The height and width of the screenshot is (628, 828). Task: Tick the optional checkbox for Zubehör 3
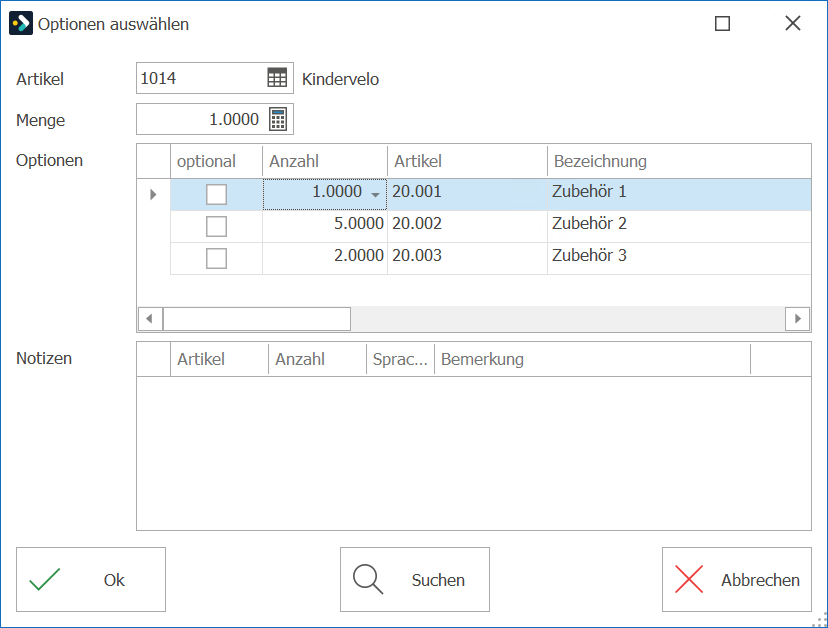pyautogui.click(x=217, y=259)
